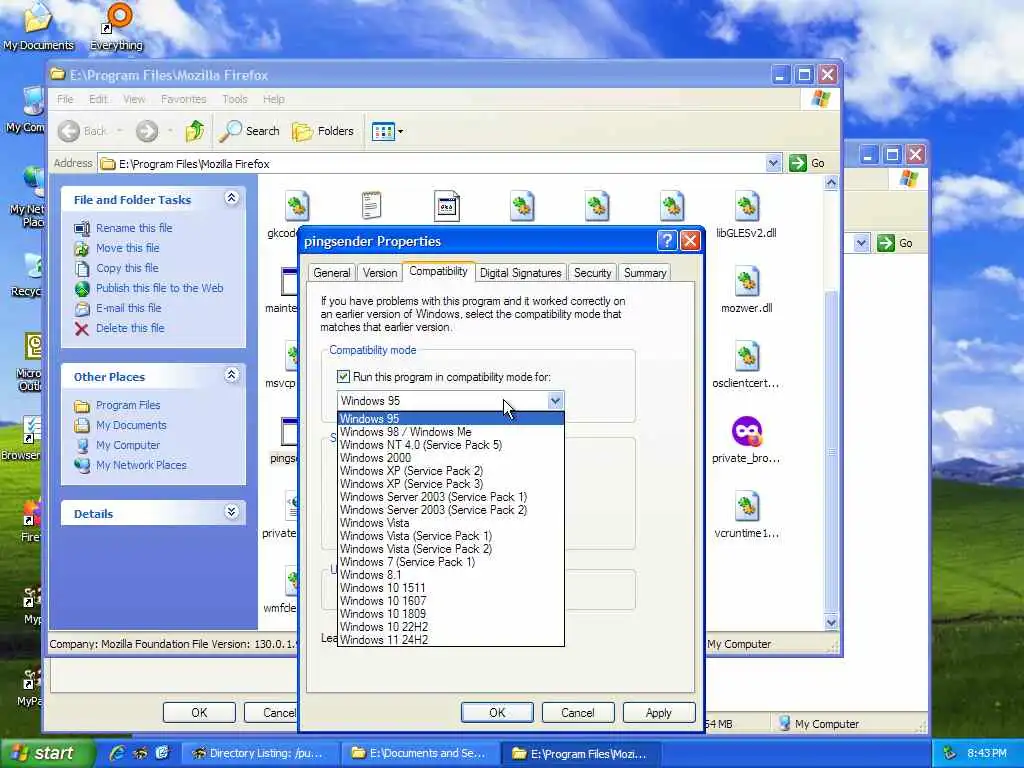Click Delete this file task
This screenshot has height=768, width=1024.
tap(130, 328)
